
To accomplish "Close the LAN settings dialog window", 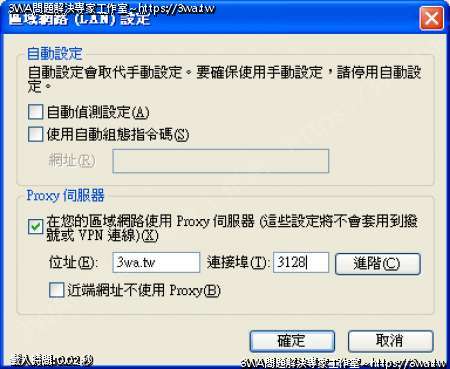I will click(431, 18).
